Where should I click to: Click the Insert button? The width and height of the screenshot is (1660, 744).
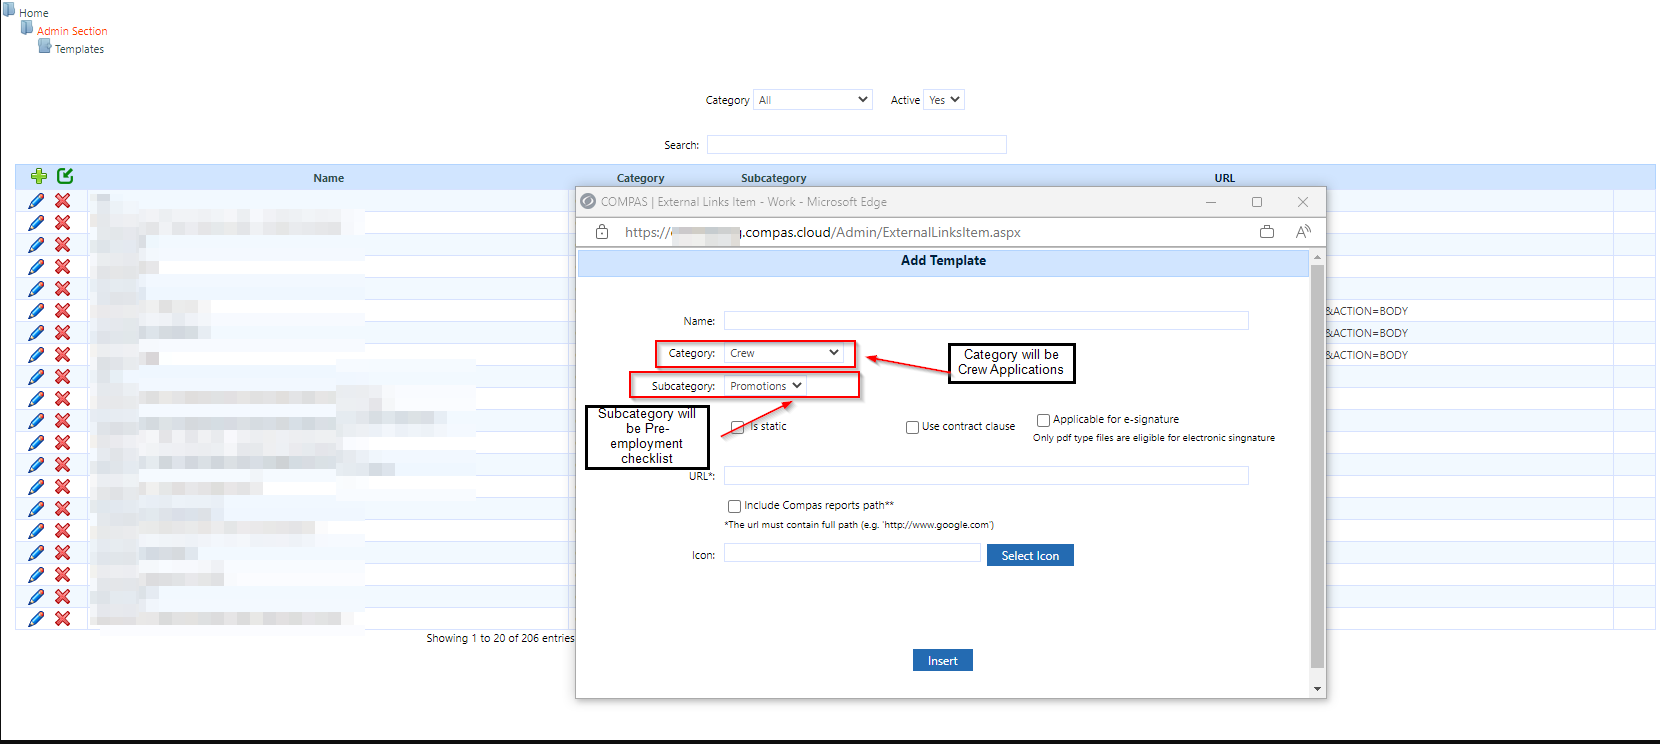point(942,661)
